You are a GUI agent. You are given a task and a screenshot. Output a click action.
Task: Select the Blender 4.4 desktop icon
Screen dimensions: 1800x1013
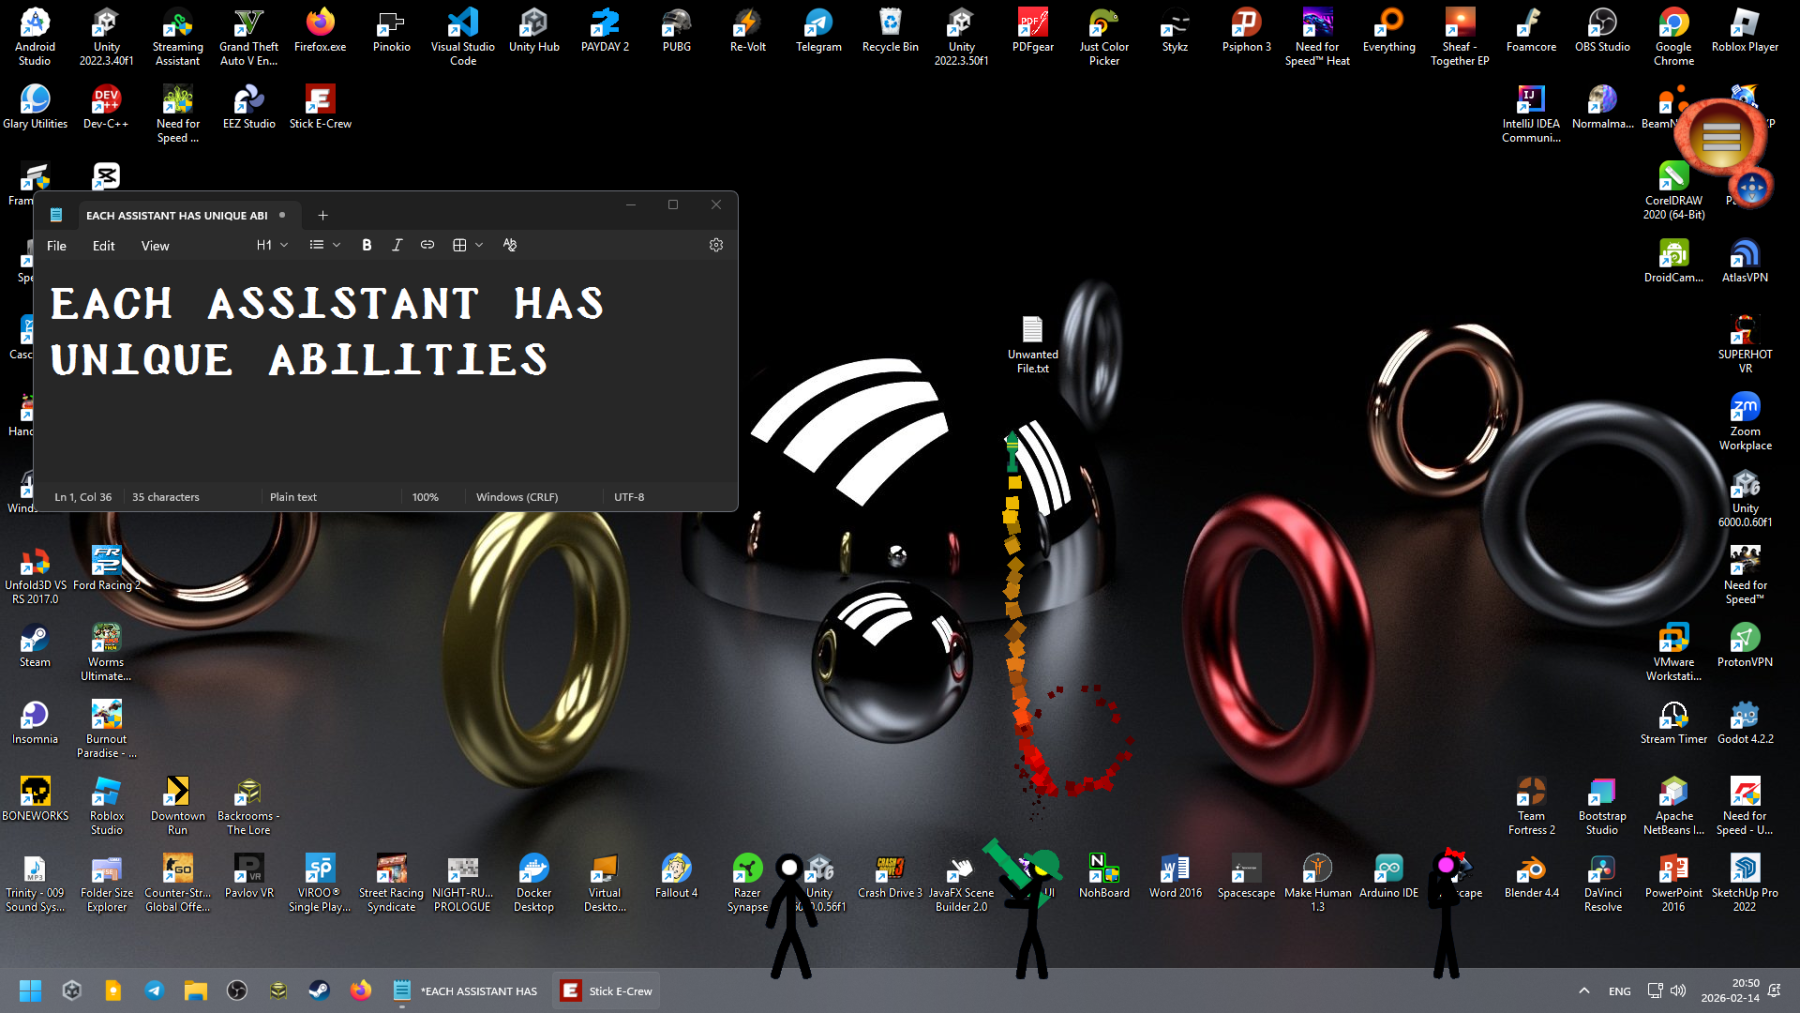1531,876
